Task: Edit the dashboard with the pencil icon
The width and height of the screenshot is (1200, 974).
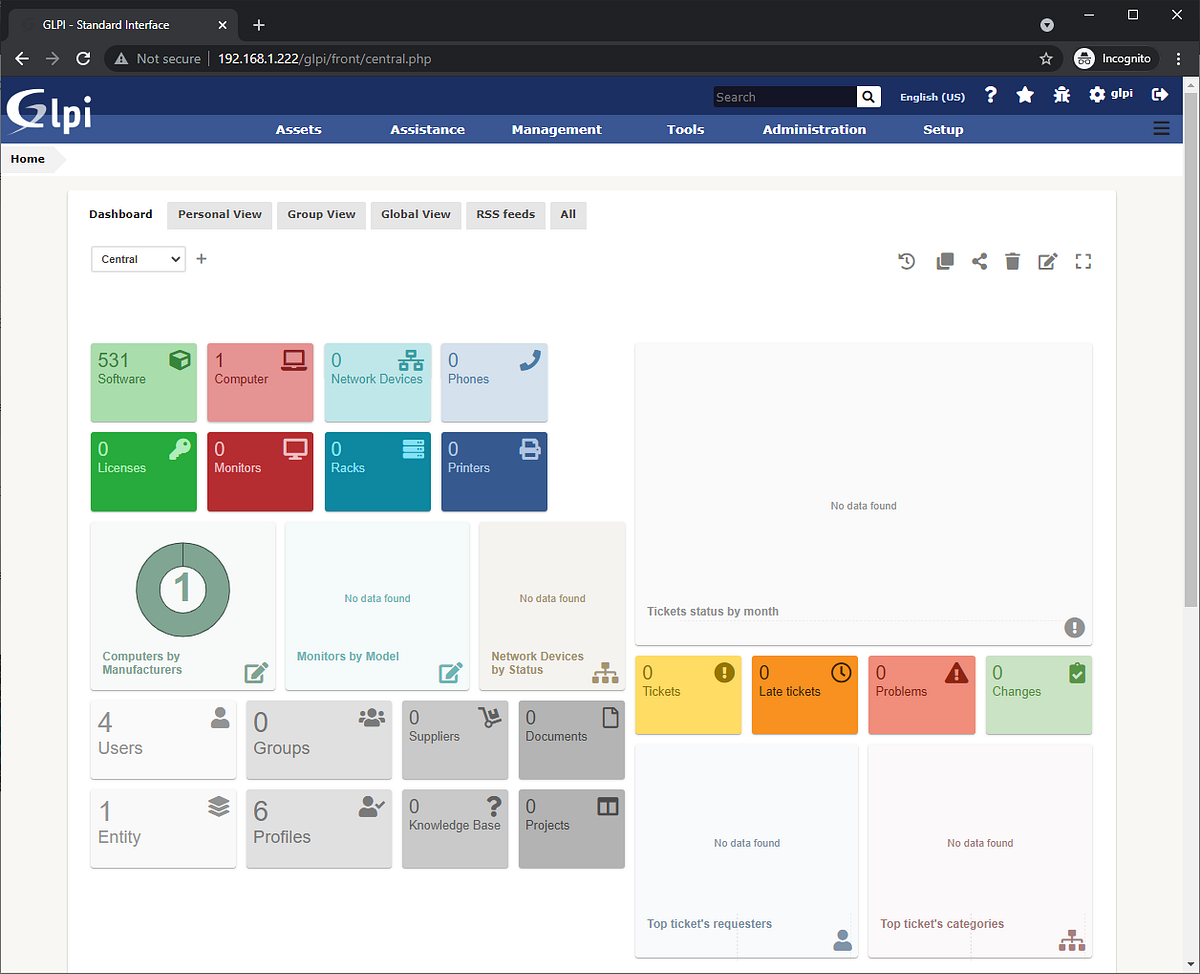Action: pos(1047,261)
